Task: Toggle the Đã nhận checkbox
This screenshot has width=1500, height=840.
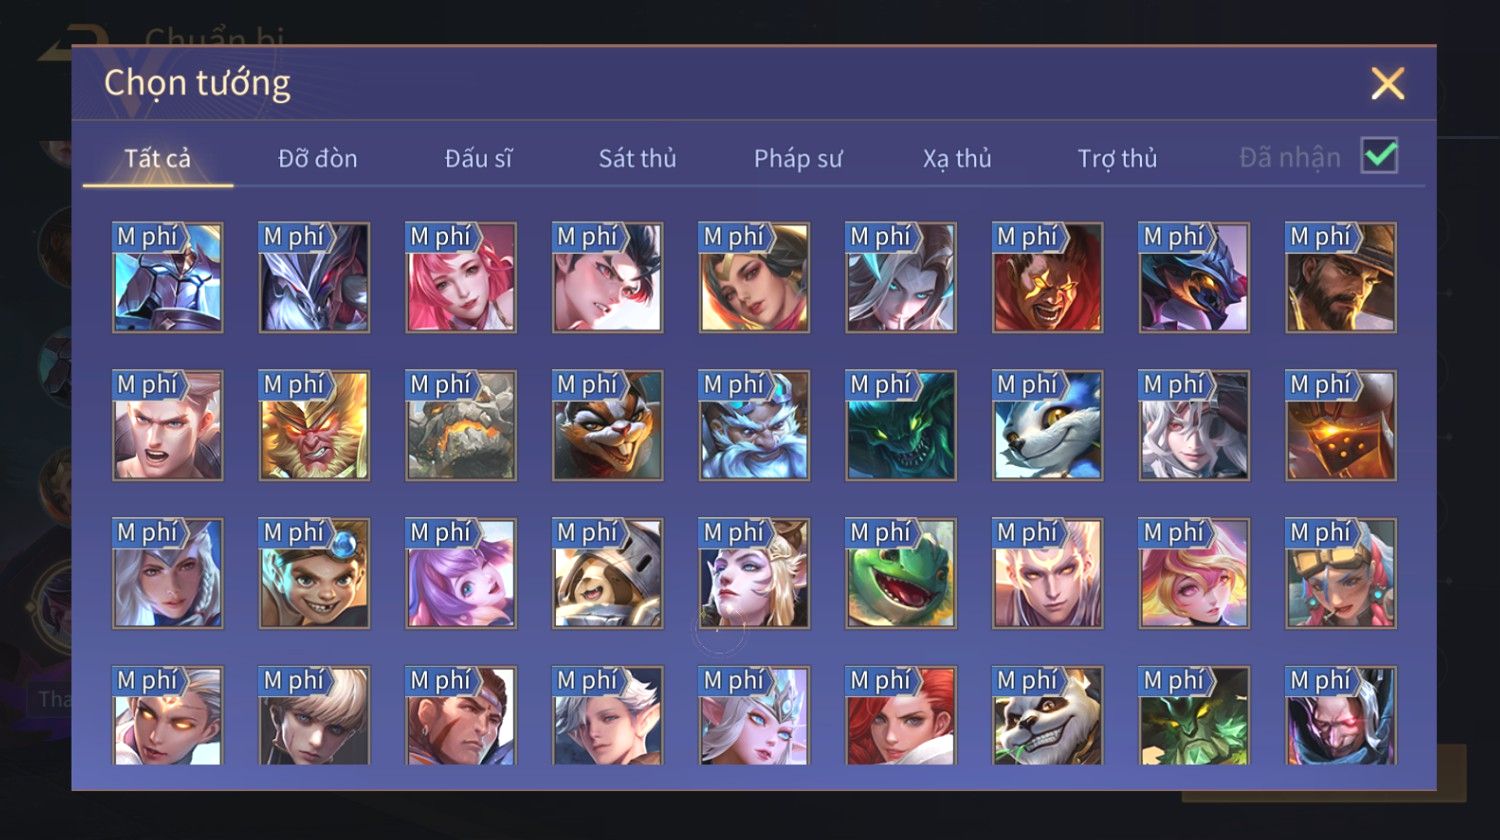Action: (x=1379, y=156)
